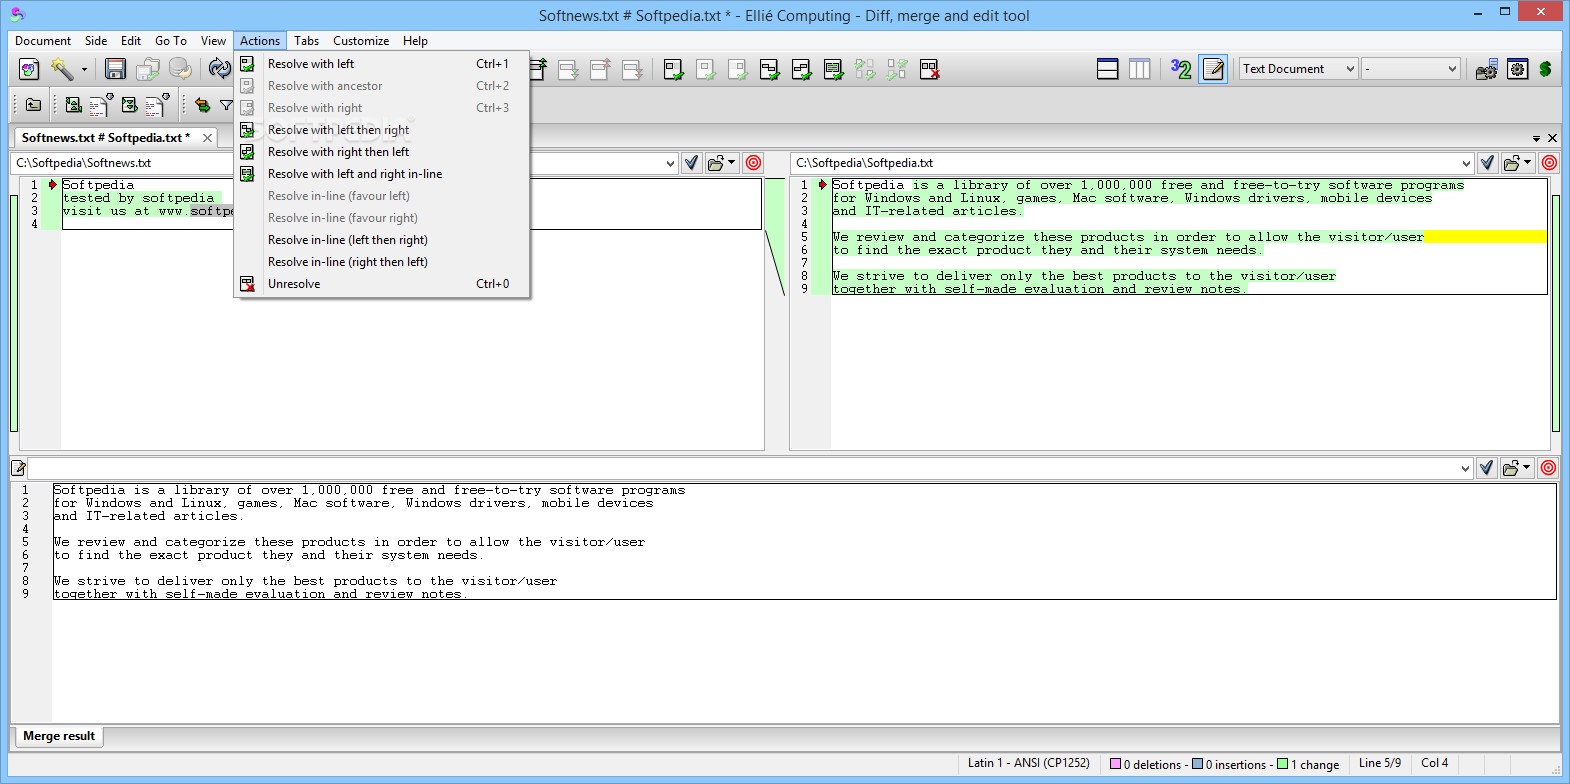Click 'Latin 1 - ANSI (CP1252)' status text
This screenshot has width=1570, height=784.
click(x=1028, y=763)
